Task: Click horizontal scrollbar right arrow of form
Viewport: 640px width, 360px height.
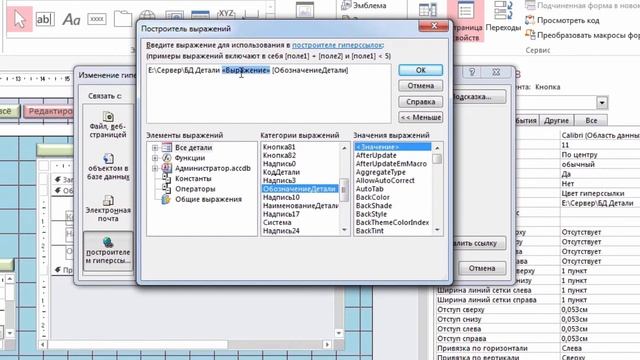Action: coord(327,345)
